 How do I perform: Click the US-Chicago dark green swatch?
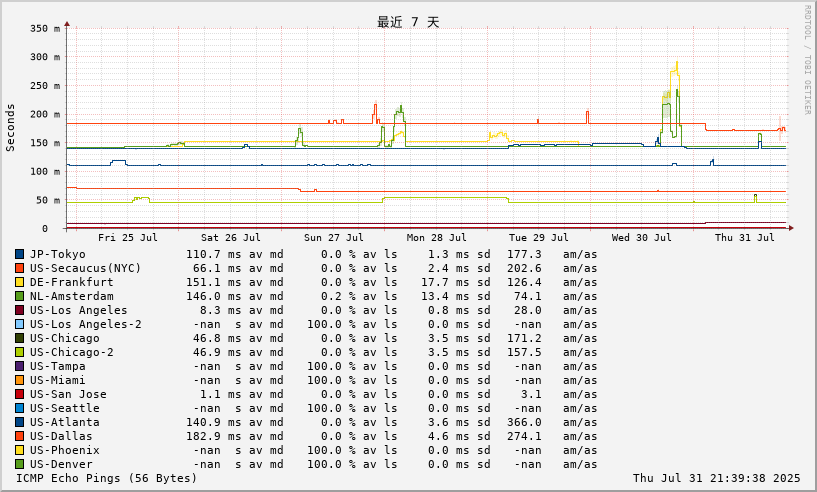[19, 339]
